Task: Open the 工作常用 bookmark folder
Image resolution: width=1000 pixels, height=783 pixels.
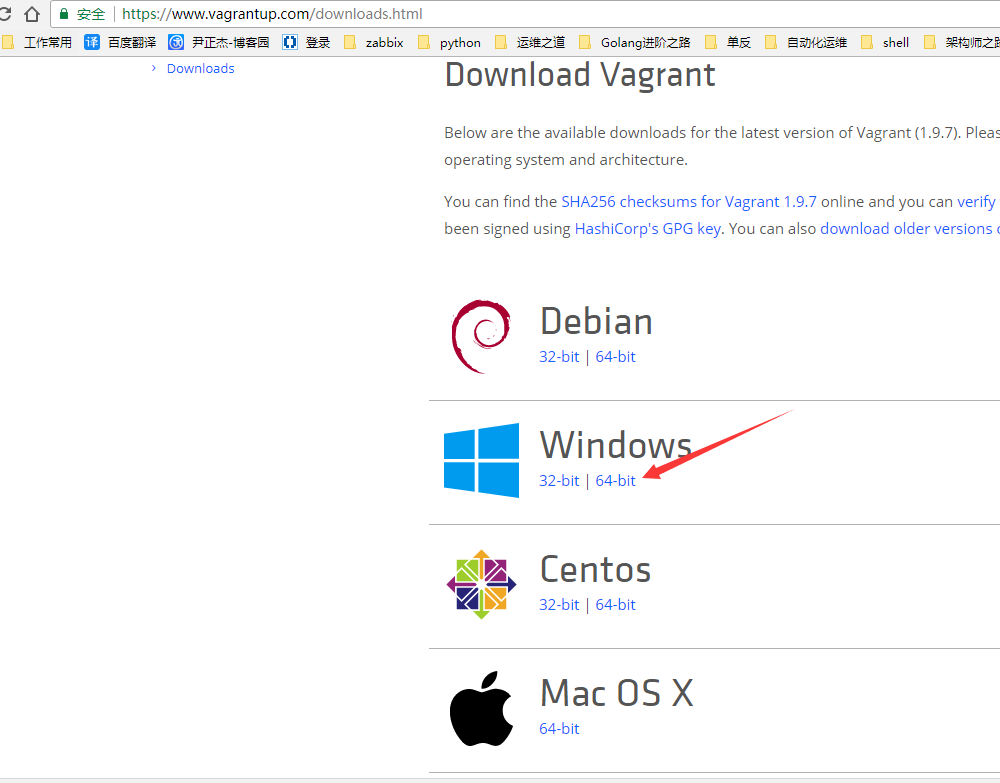Action: coord(37,43)
